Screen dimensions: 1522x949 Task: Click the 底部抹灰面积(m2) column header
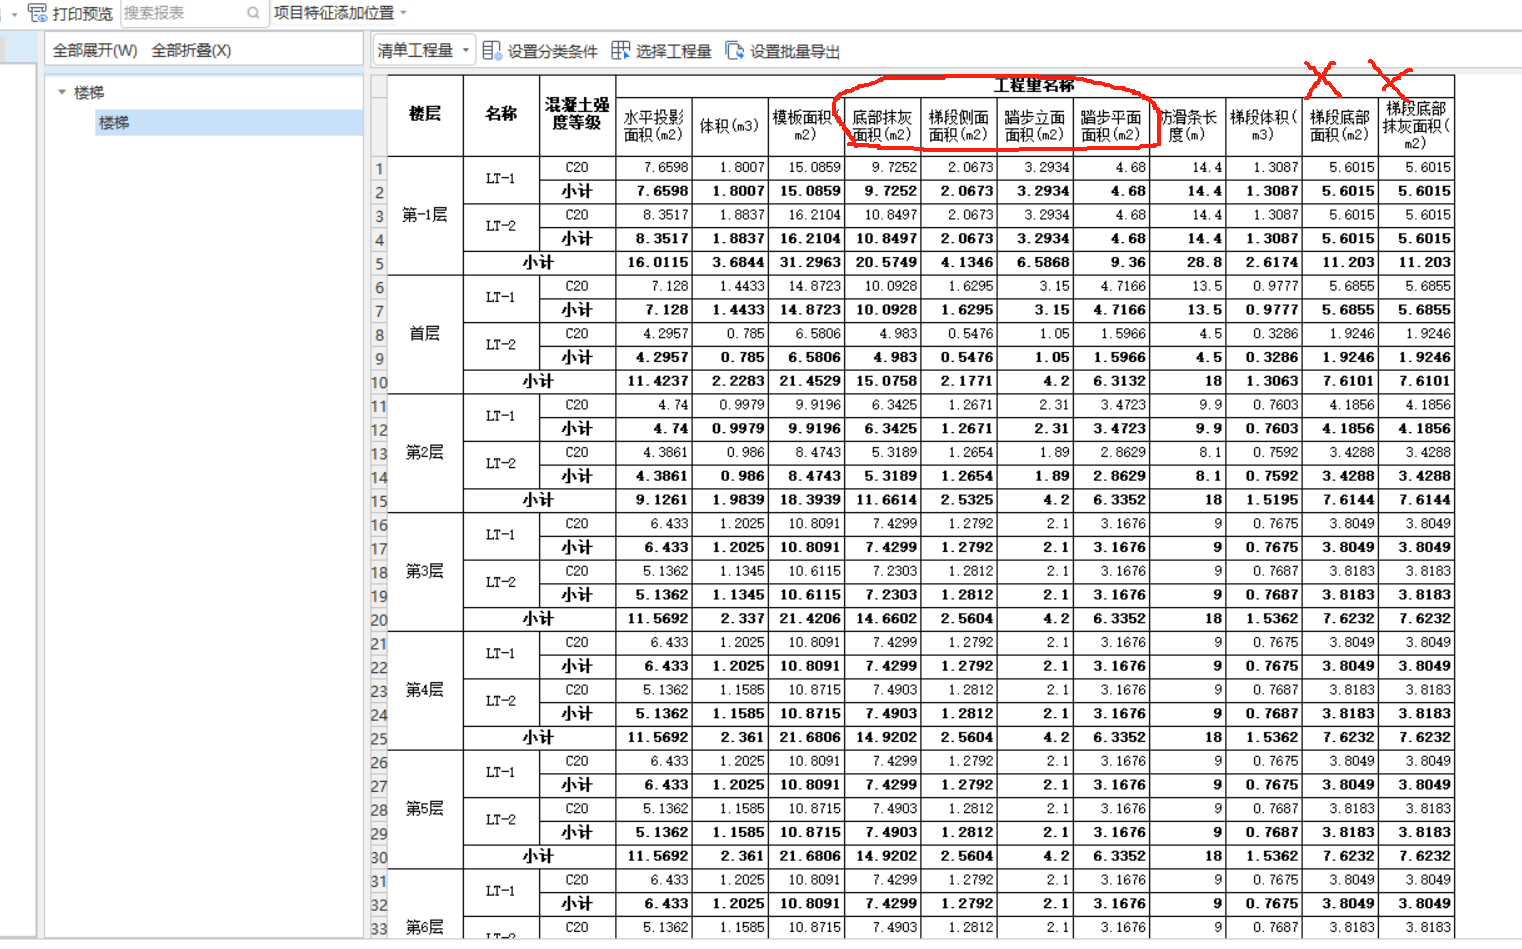coord(882,126)
